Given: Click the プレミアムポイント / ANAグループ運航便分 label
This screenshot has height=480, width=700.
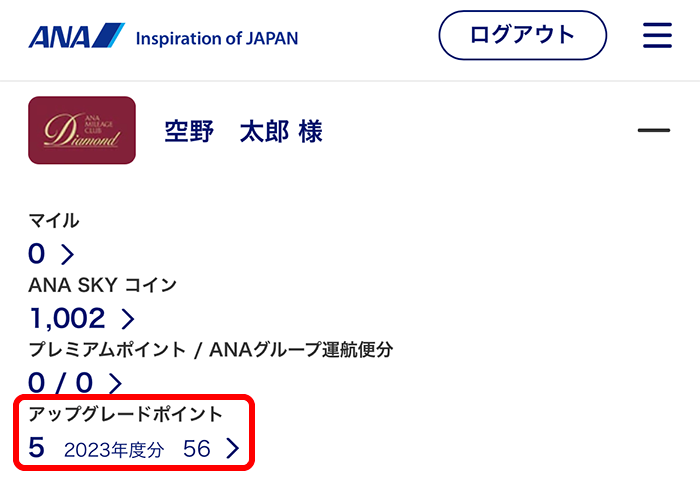Looking at the screenshot, I should (210, 350).
